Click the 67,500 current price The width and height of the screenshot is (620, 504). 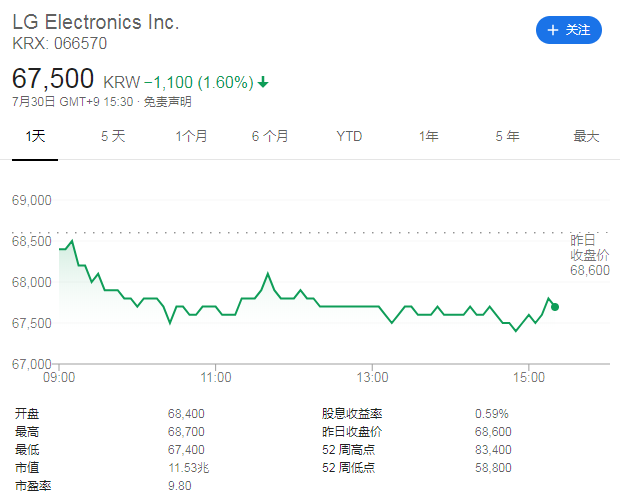tap(53, 79)
